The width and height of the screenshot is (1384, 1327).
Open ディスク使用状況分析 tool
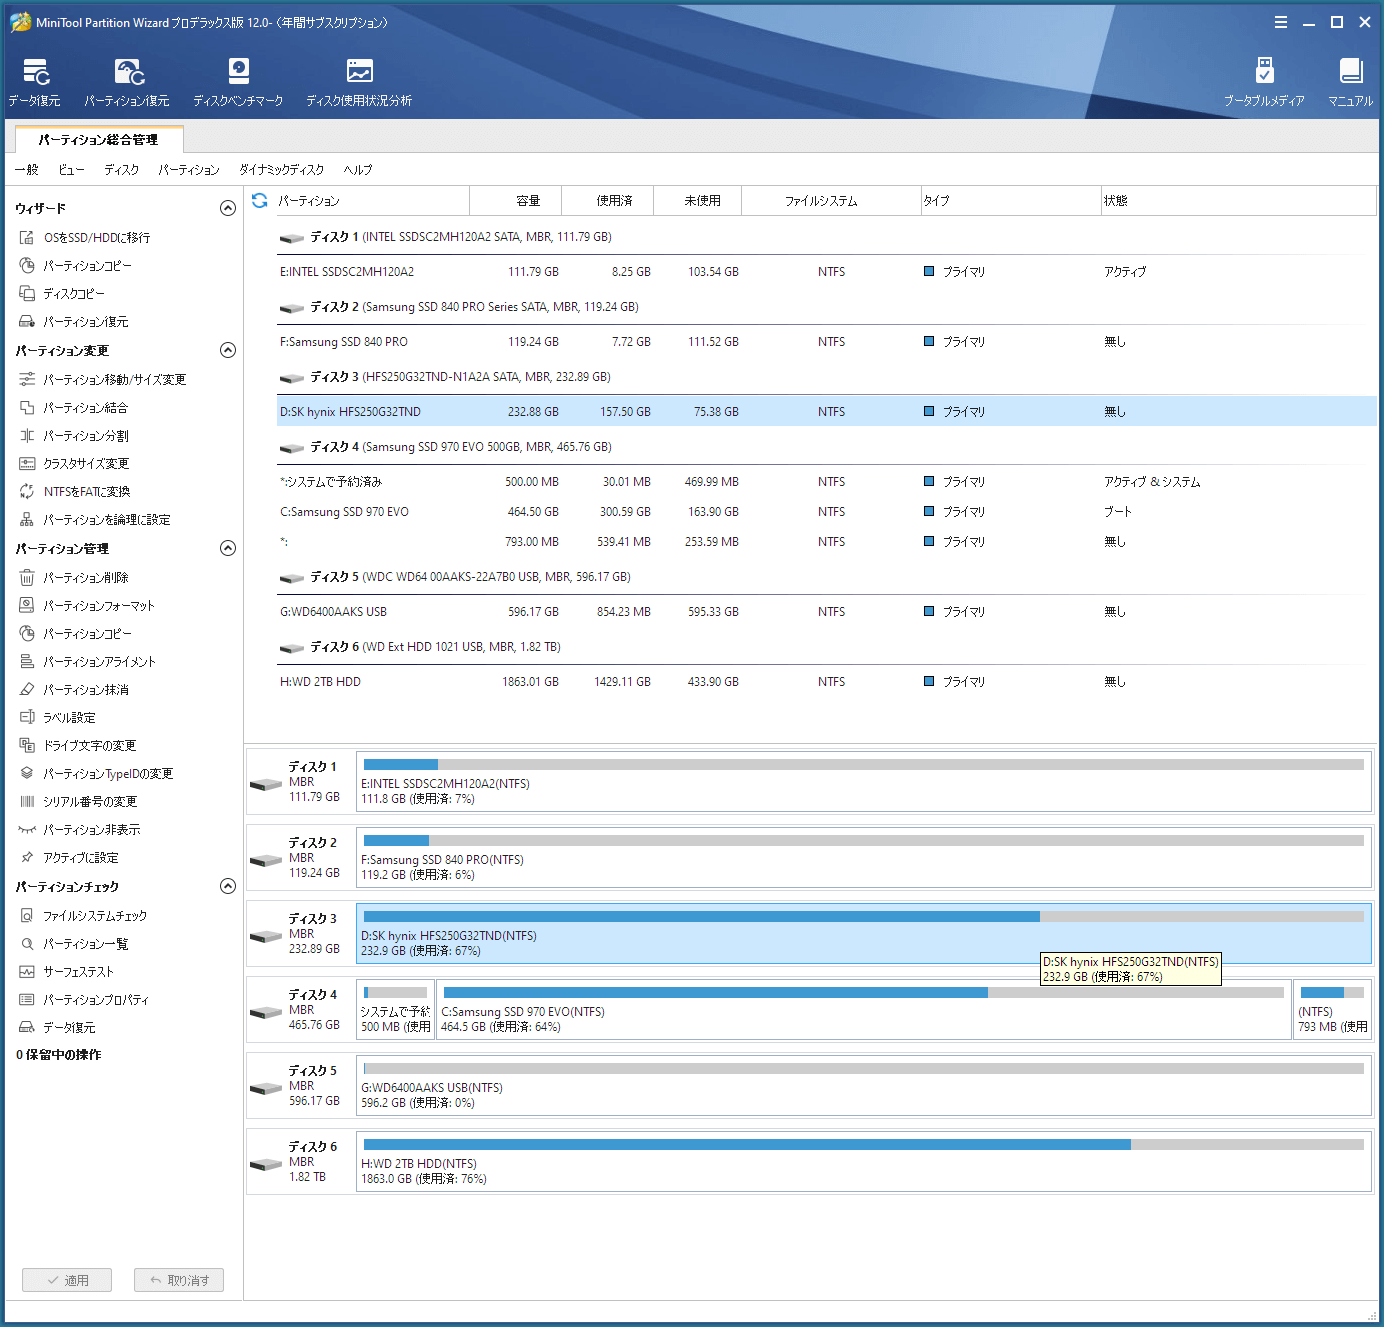tap(359, 82)
